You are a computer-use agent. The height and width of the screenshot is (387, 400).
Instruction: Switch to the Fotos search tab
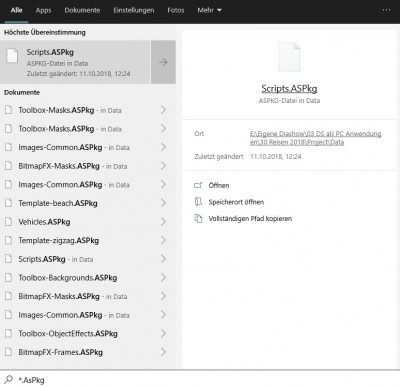[x=176, y=10]
